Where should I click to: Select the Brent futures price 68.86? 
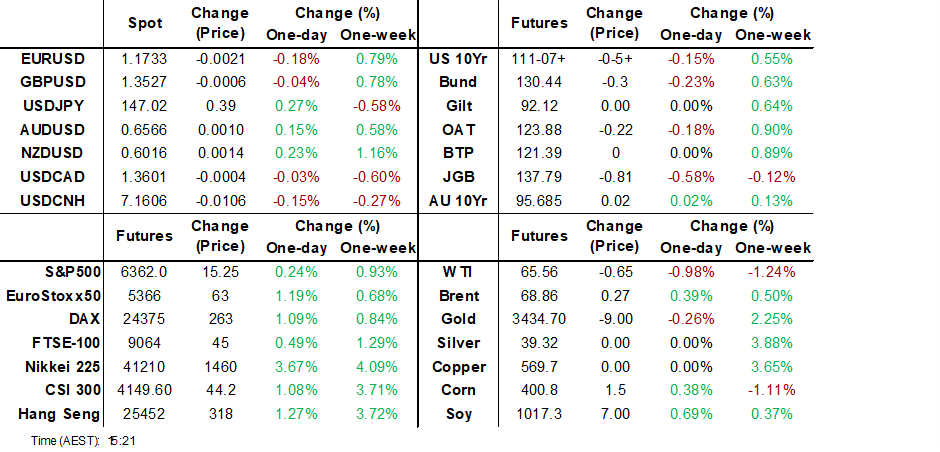coord(538,296)
